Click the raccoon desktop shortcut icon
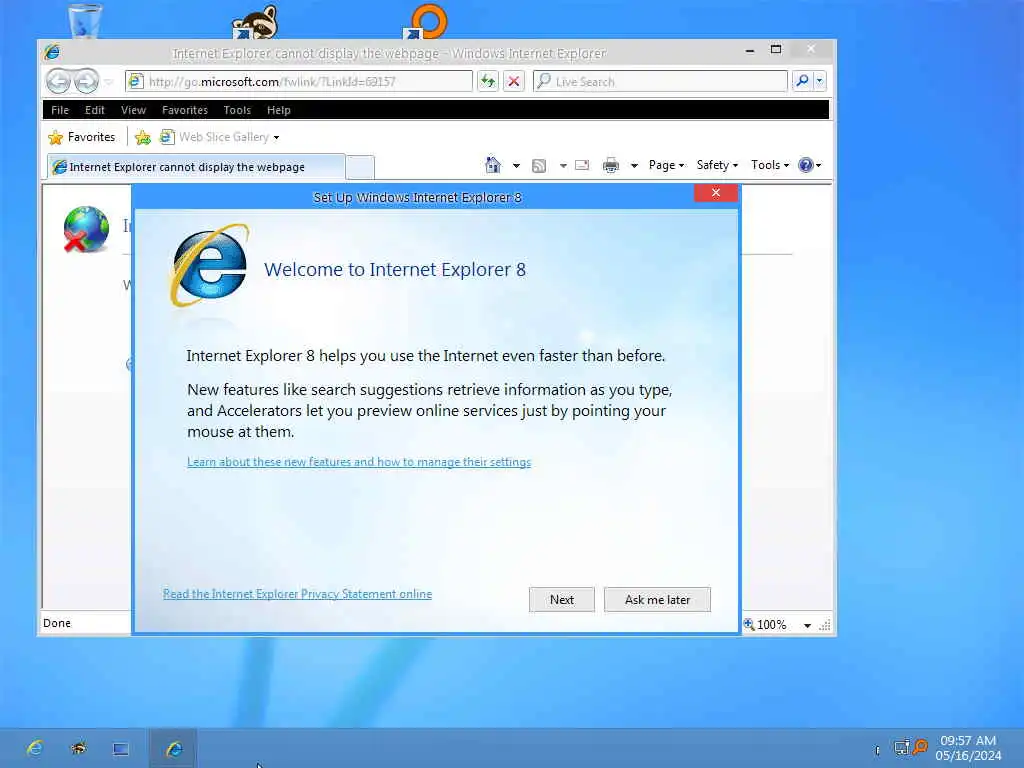The height and width of the screenshot is (768, 1024). tap(255, 21)
